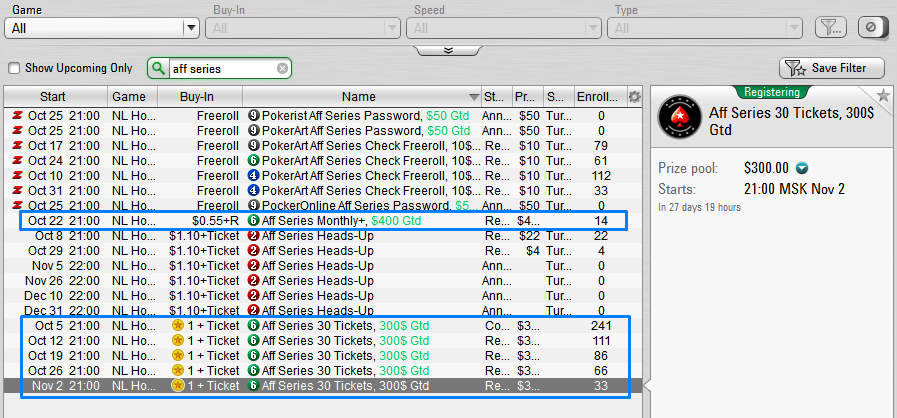Open column settings gear icon
Screen dimensions: 897x418
click(634, 97)
